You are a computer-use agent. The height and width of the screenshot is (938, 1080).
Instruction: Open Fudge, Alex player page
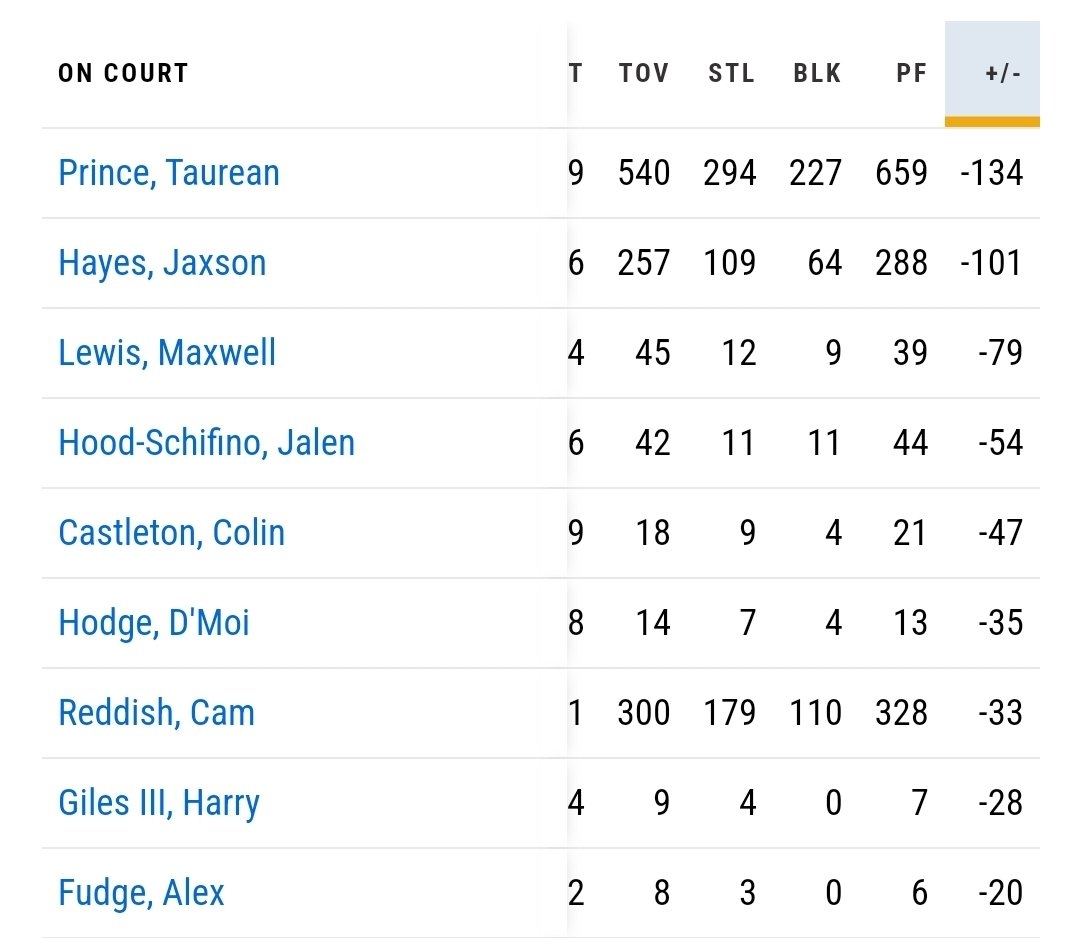(x=141, y=893)
